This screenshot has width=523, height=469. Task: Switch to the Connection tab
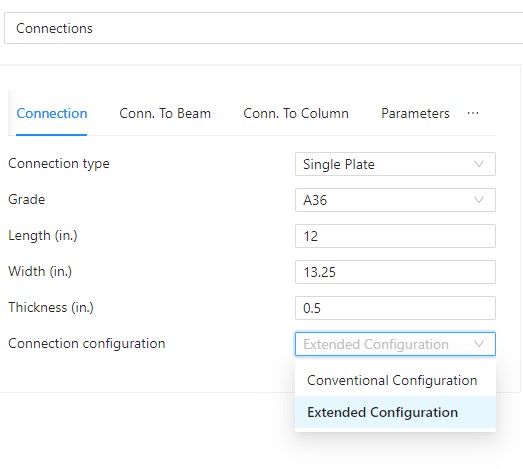coord(52,113)
